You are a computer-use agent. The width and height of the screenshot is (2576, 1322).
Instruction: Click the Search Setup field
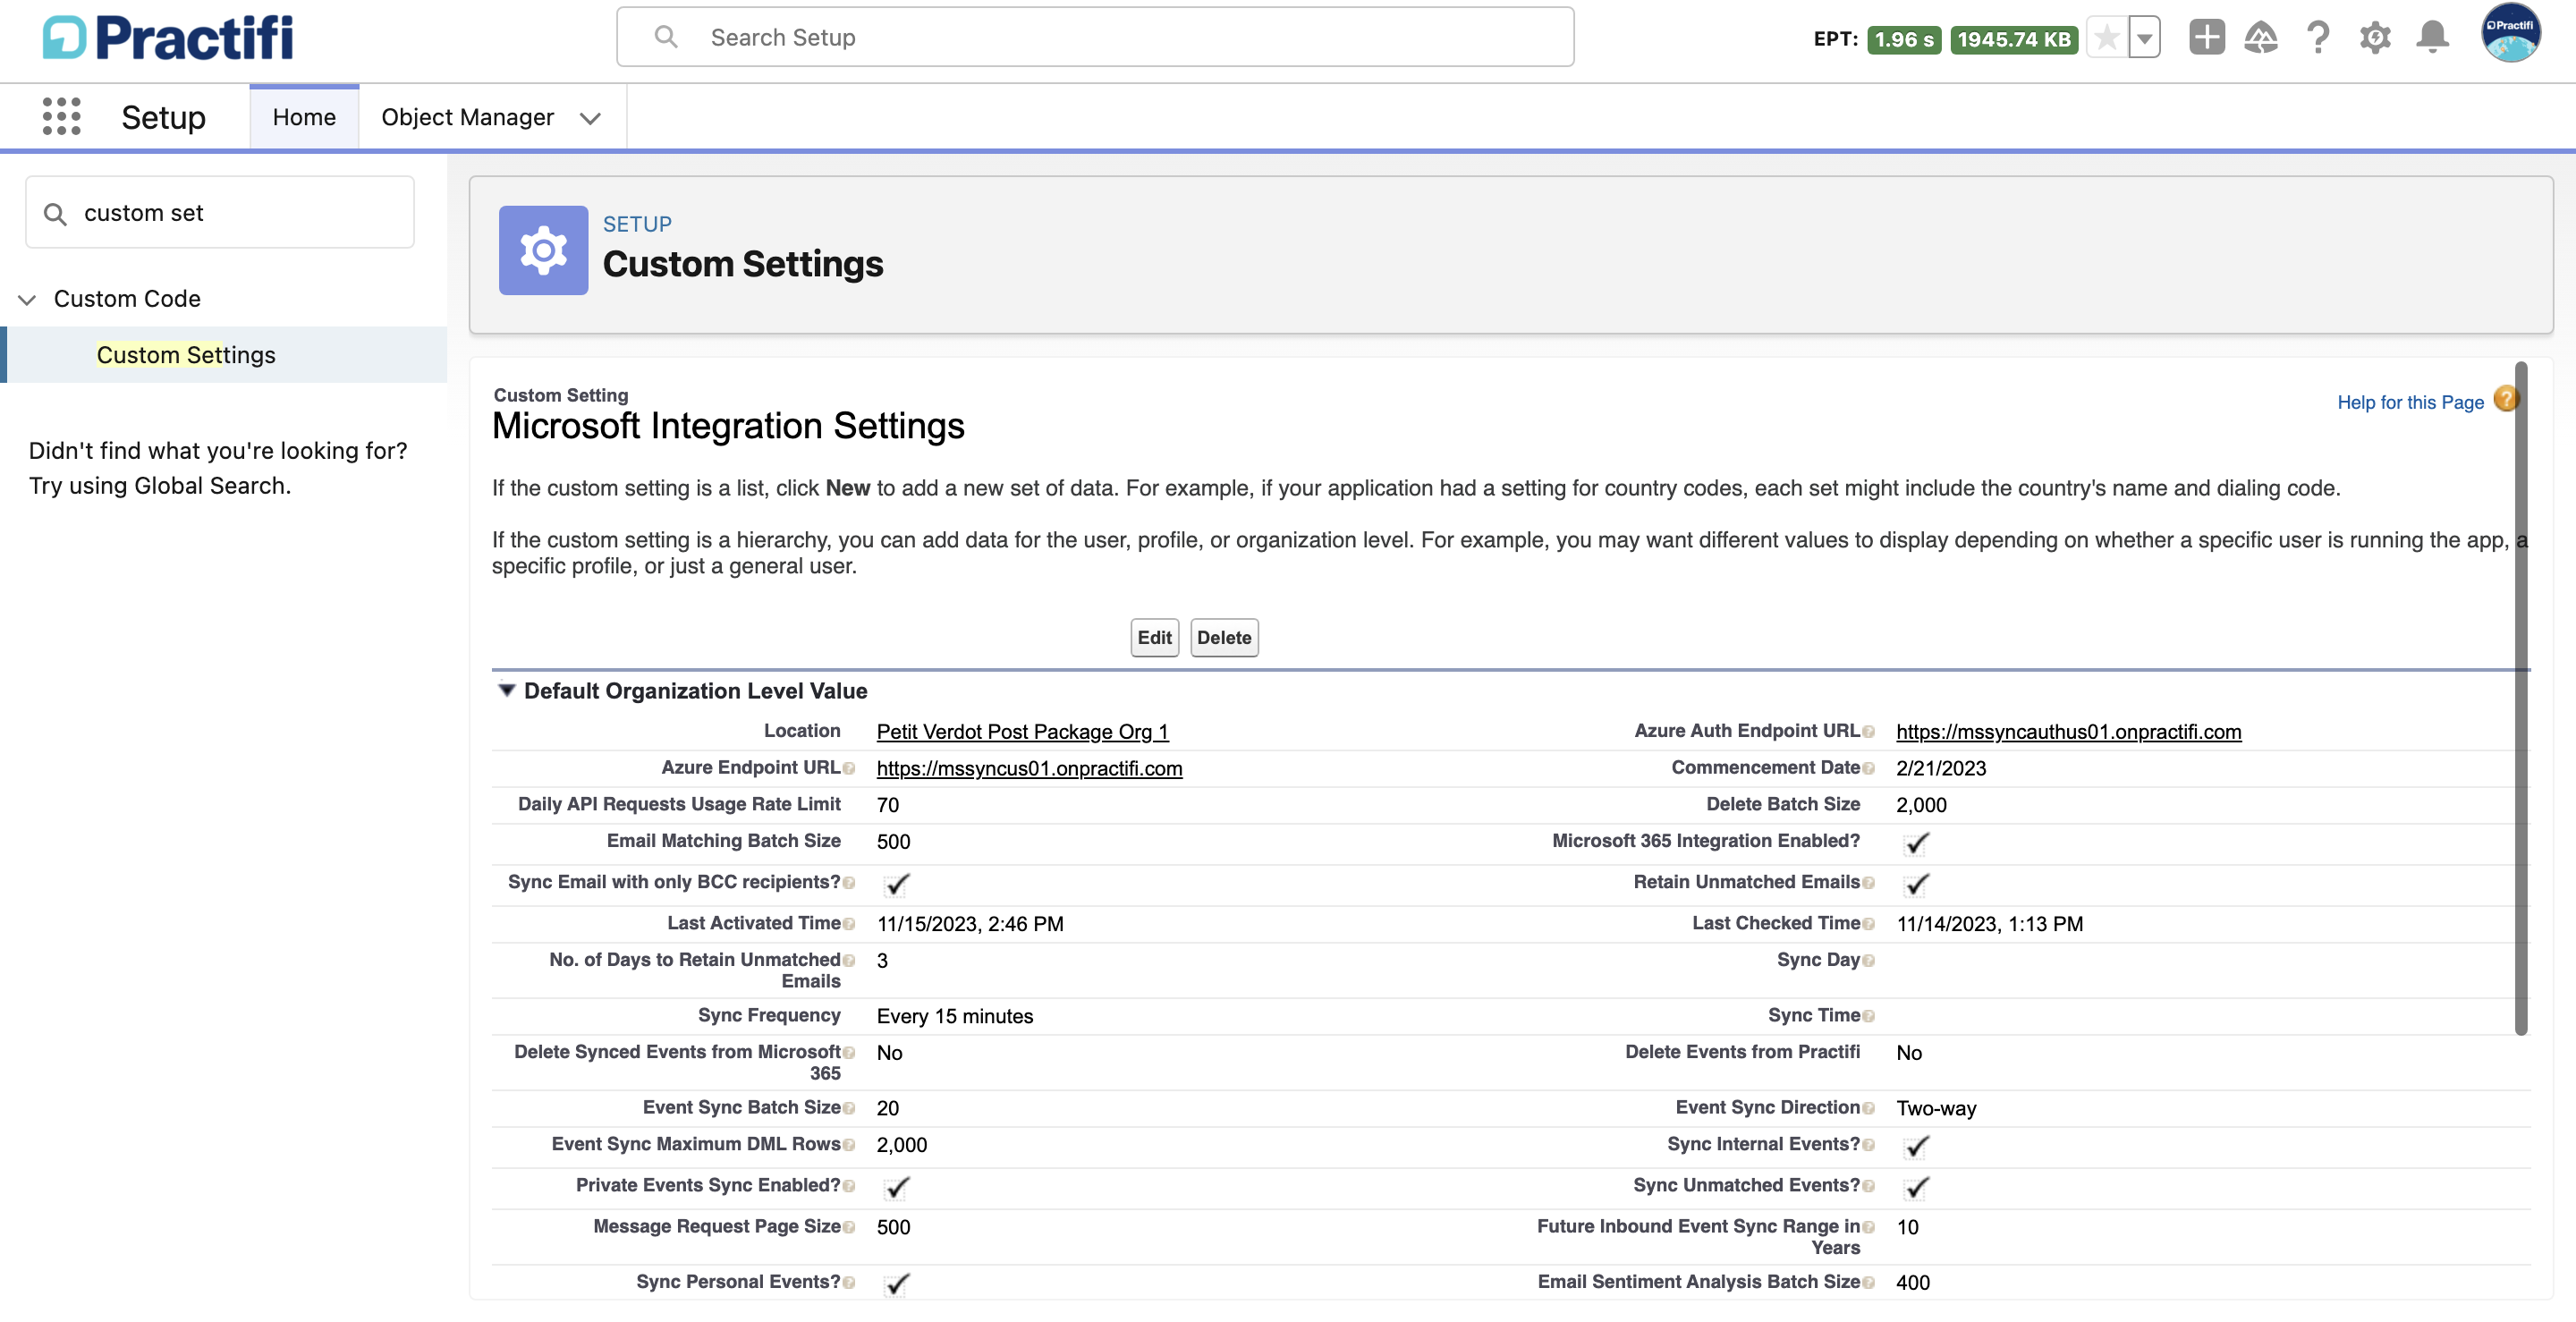[x=1095, y=37]
